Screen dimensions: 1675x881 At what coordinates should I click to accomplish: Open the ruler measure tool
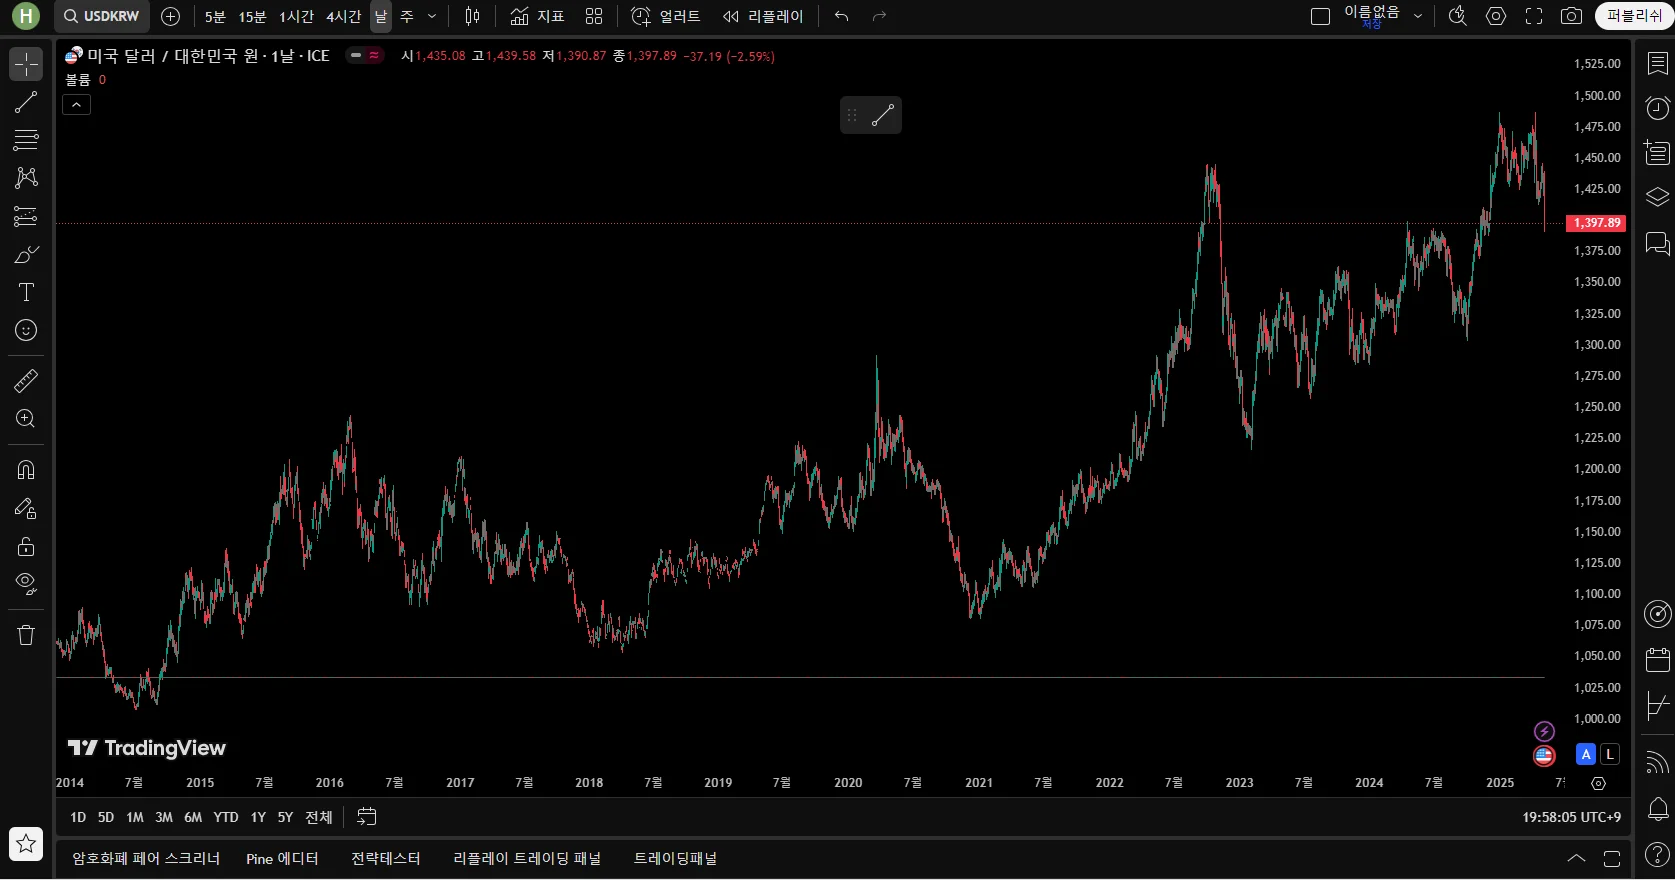(26, 381)
